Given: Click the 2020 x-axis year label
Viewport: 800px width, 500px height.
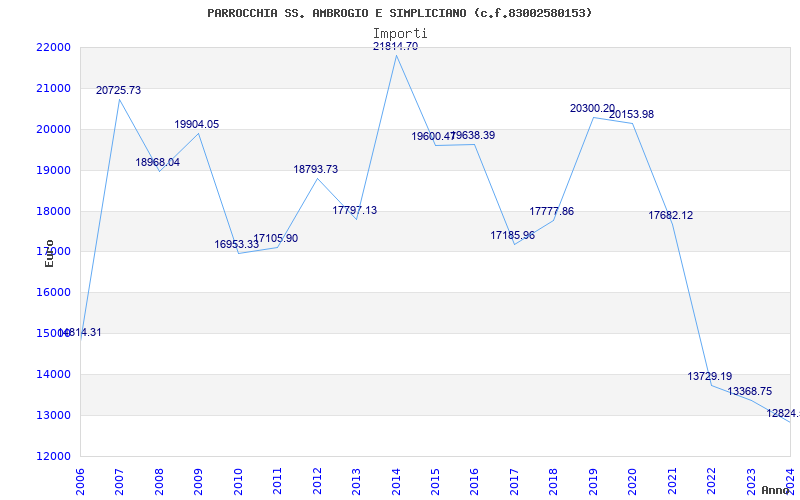Looking at the screenshot, I should tap(633, 481).
